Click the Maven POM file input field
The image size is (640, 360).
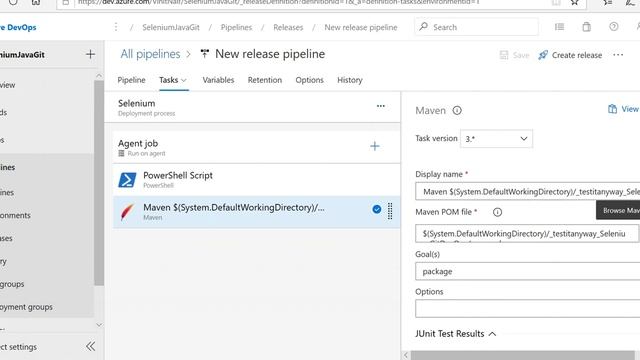coord(527,233)
